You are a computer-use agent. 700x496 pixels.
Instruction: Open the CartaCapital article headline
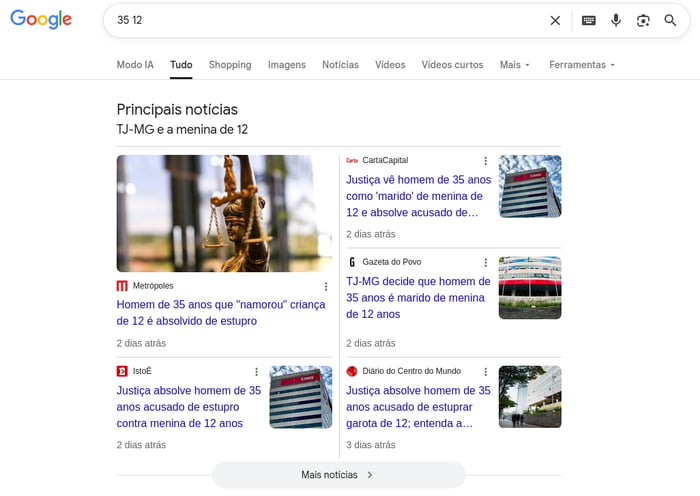click(x=418, y=196)
